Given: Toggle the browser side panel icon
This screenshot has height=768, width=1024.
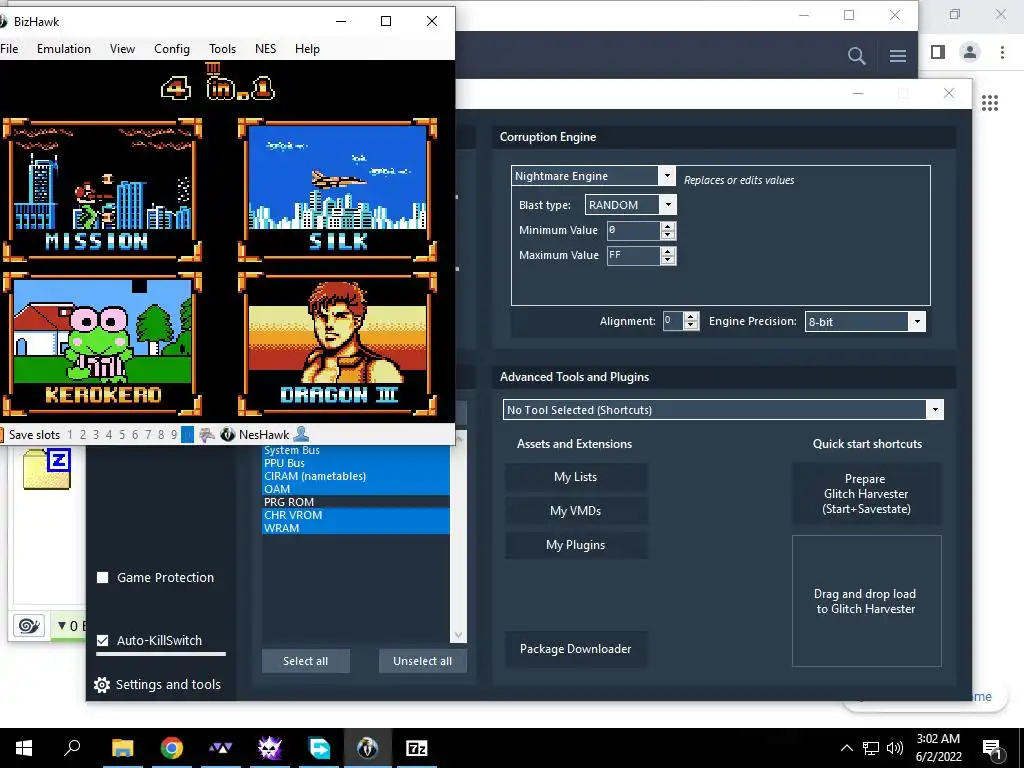Looking at the screenshot, I should click(938, 52).
